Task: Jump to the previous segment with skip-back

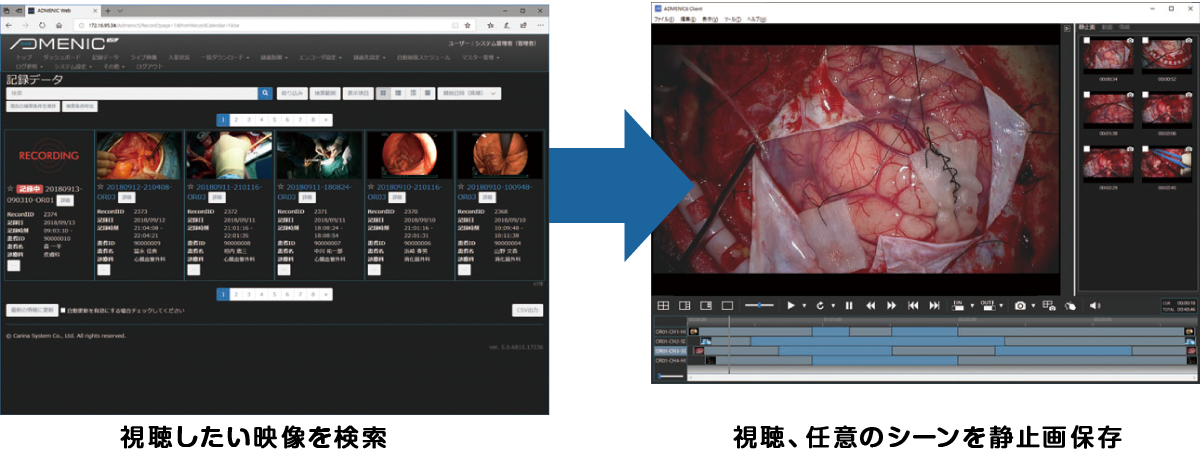Action: pos(913,305)
